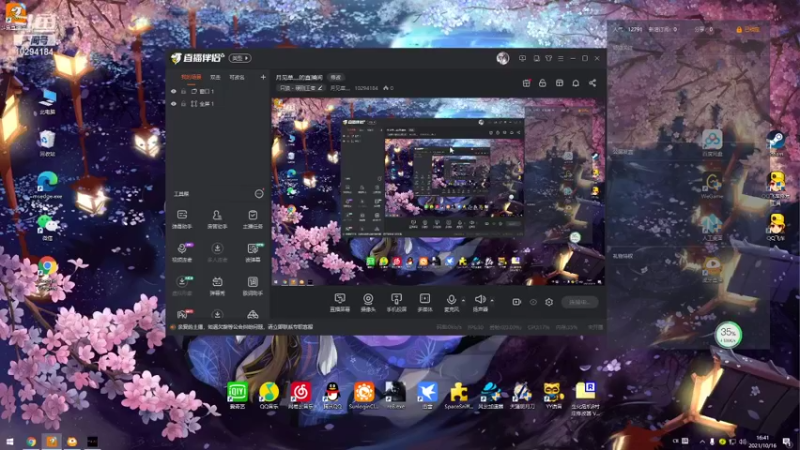Open NetEase Cloud Music shortcut

pyautogui.click(x=301, y=395)
